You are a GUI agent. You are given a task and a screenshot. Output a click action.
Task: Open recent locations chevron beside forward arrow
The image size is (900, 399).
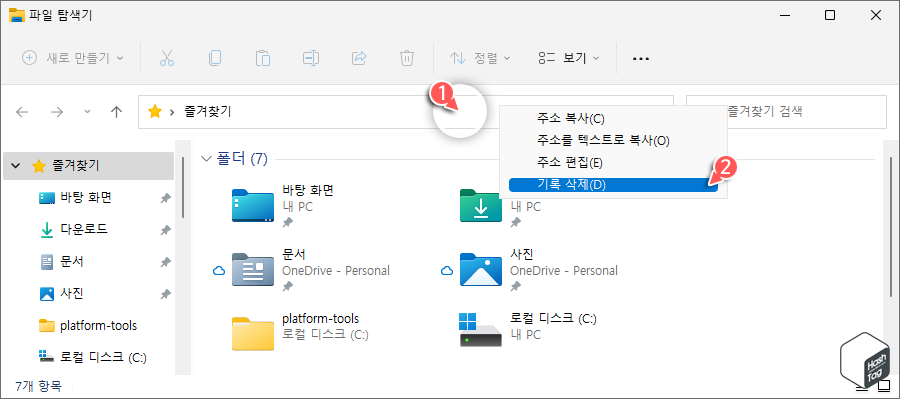pyautogui.click(x=87, y=112)
